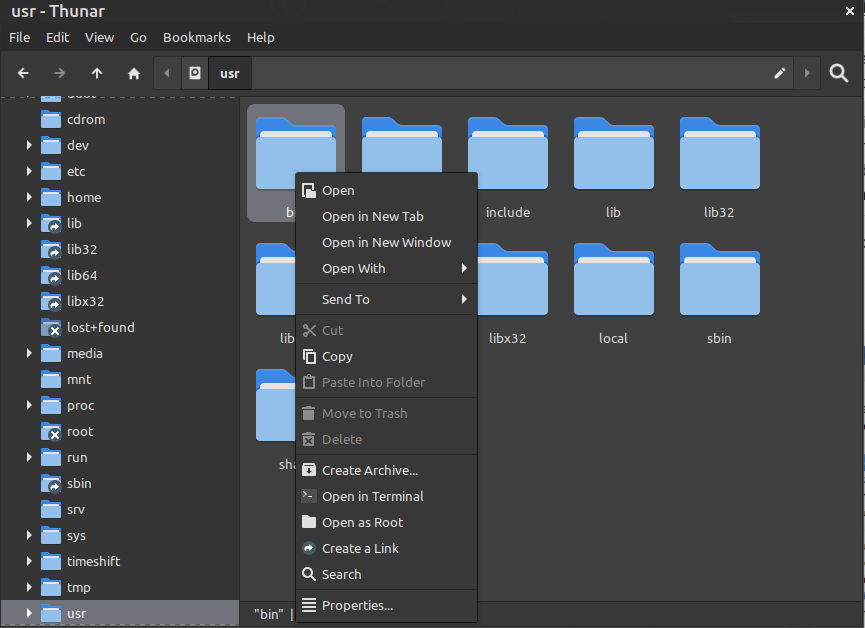Click the forward navigation arrow
The image size is (865, 628).
(60, 73)
